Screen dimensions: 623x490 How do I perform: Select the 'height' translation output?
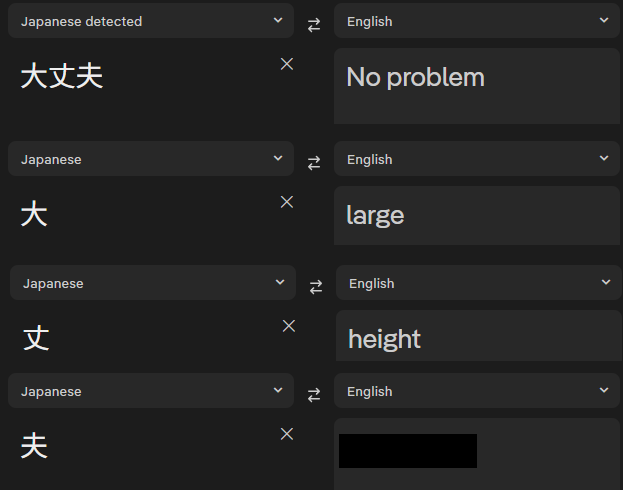[x=384, y=339]
